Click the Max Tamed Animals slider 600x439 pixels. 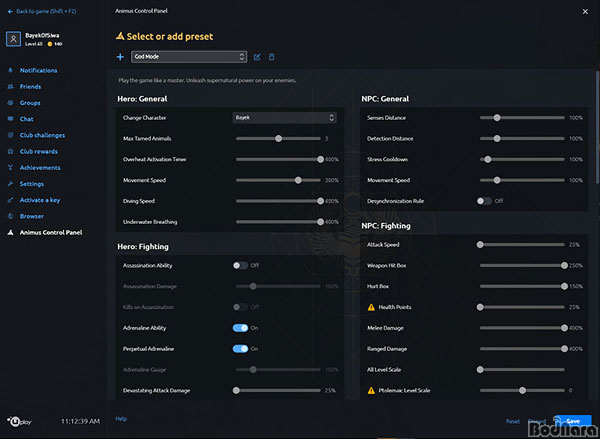click(278, 139)
